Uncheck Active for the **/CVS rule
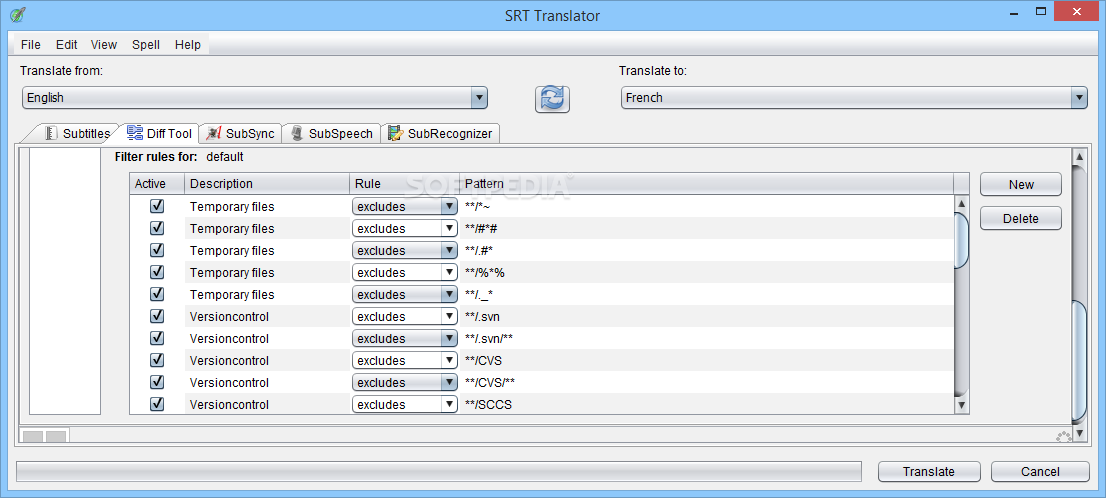This screenshot has width=1106, height=498. pos(157,360)
